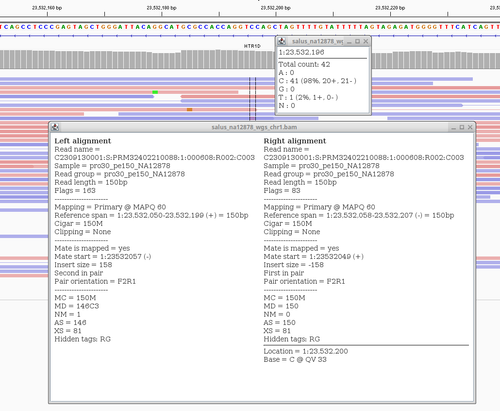Click the 'First in pair' text
500x411 pixels.
(284, 273)
